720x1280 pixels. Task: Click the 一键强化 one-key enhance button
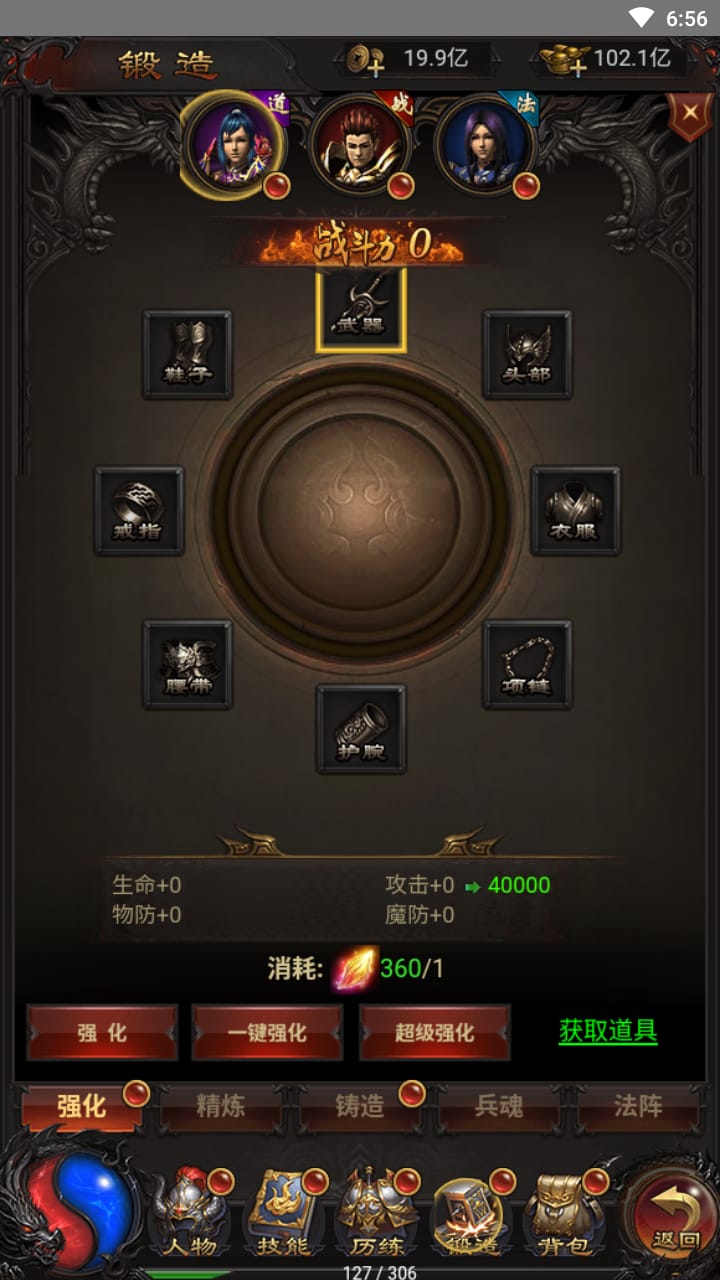[x=267, y=1033]
